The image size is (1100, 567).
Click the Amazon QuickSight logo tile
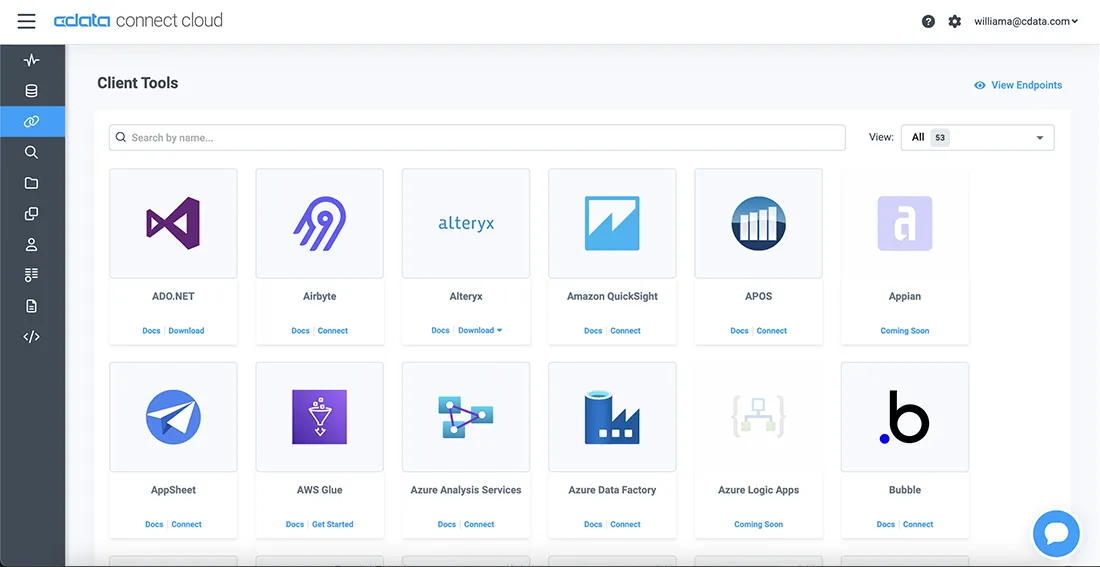tap(612, 223)
